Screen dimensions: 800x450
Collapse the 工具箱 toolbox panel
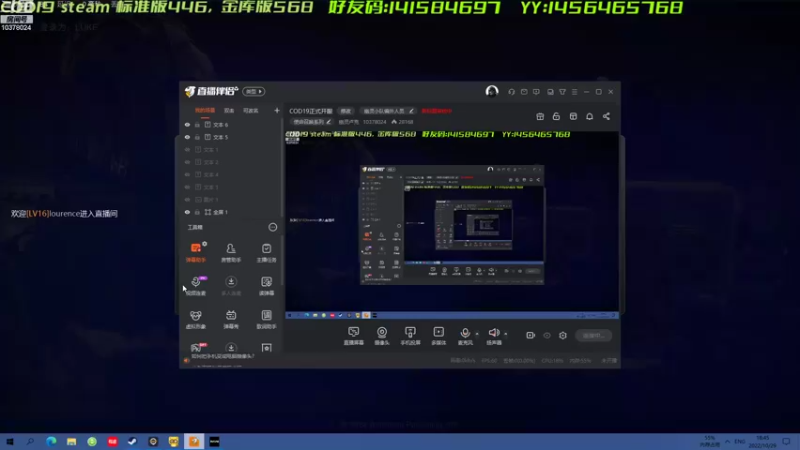pyautogui.click(x=273, y=227)
